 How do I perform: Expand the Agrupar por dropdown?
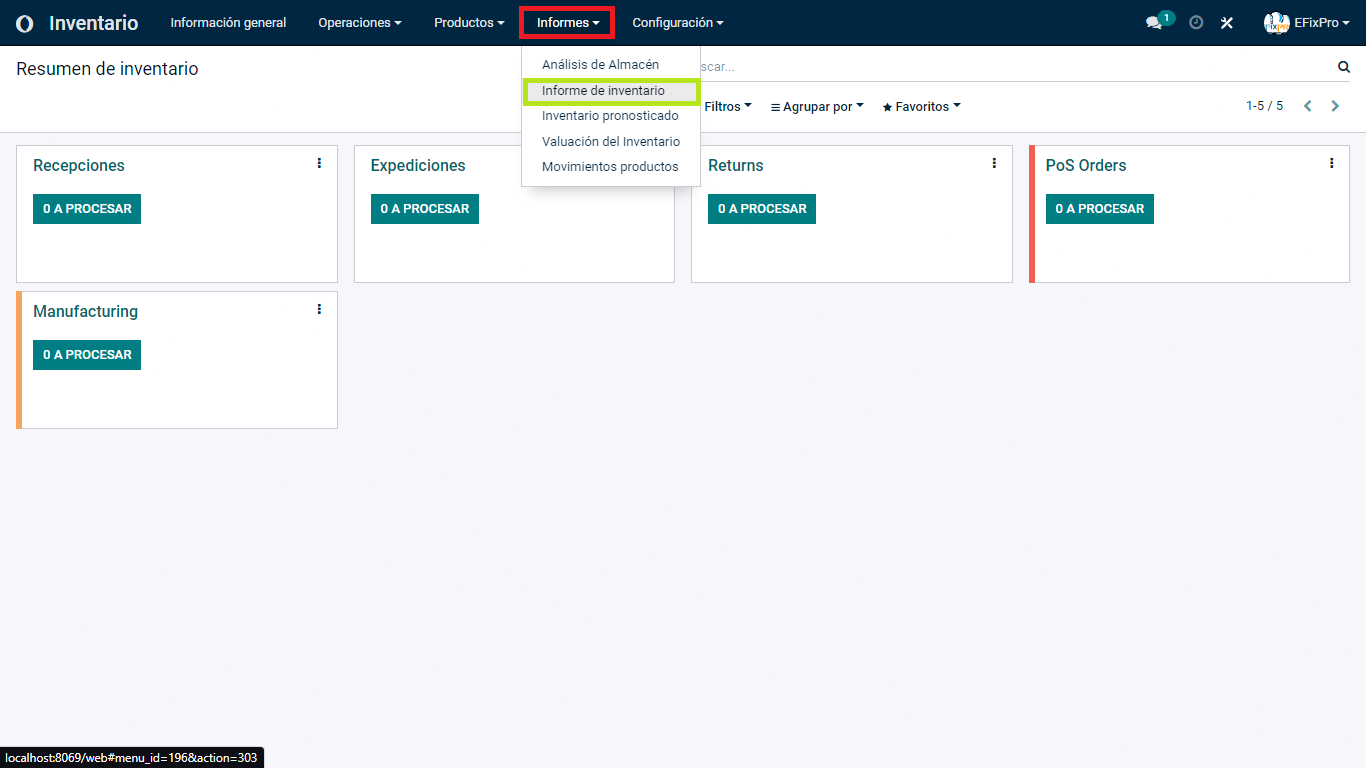point(817,107)
